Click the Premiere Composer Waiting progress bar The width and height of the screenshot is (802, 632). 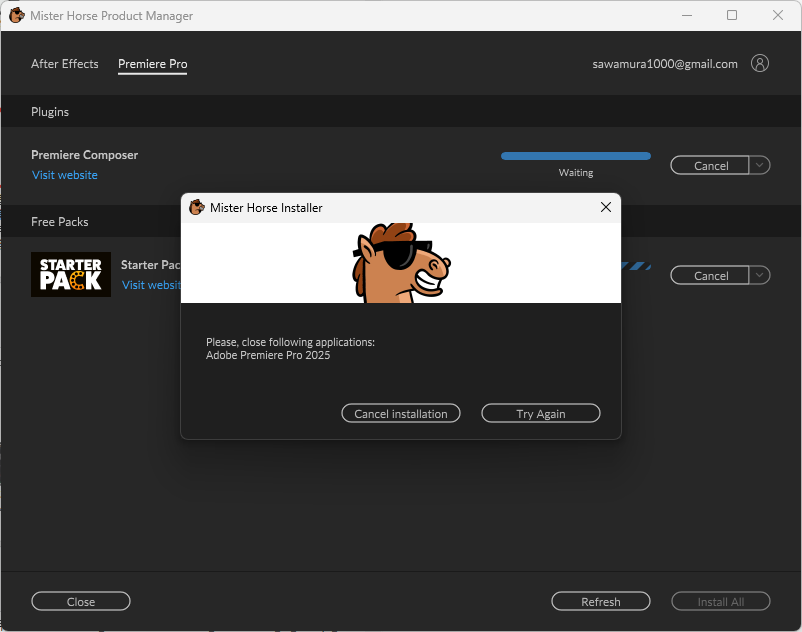tap(575, 156)
